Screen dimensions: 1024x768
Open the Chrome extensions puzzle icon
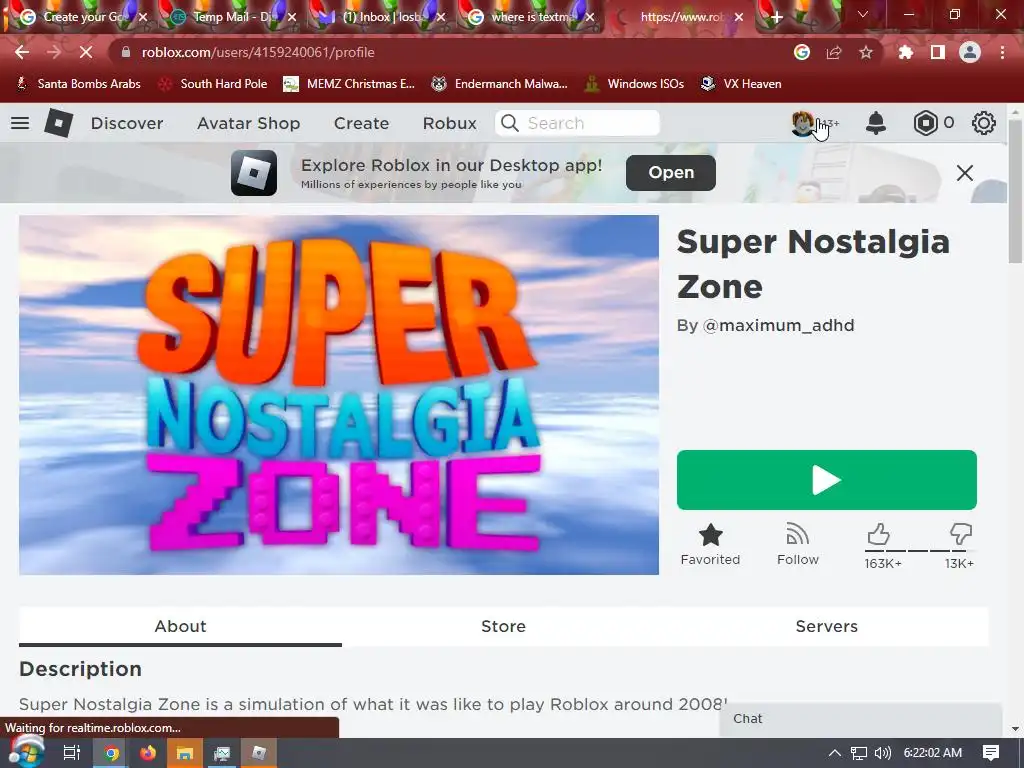pos(906,52)
